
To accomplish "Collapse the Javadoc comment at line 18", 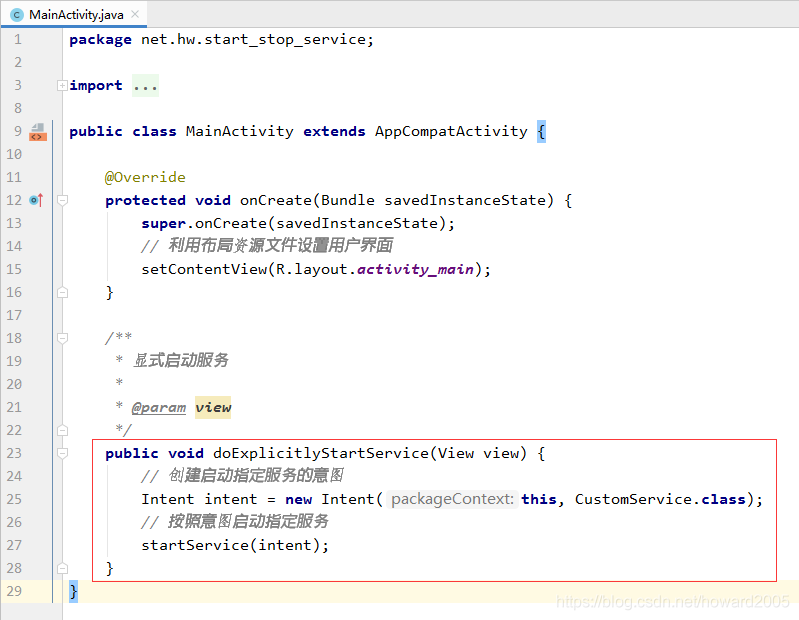I will pos(62,338).
